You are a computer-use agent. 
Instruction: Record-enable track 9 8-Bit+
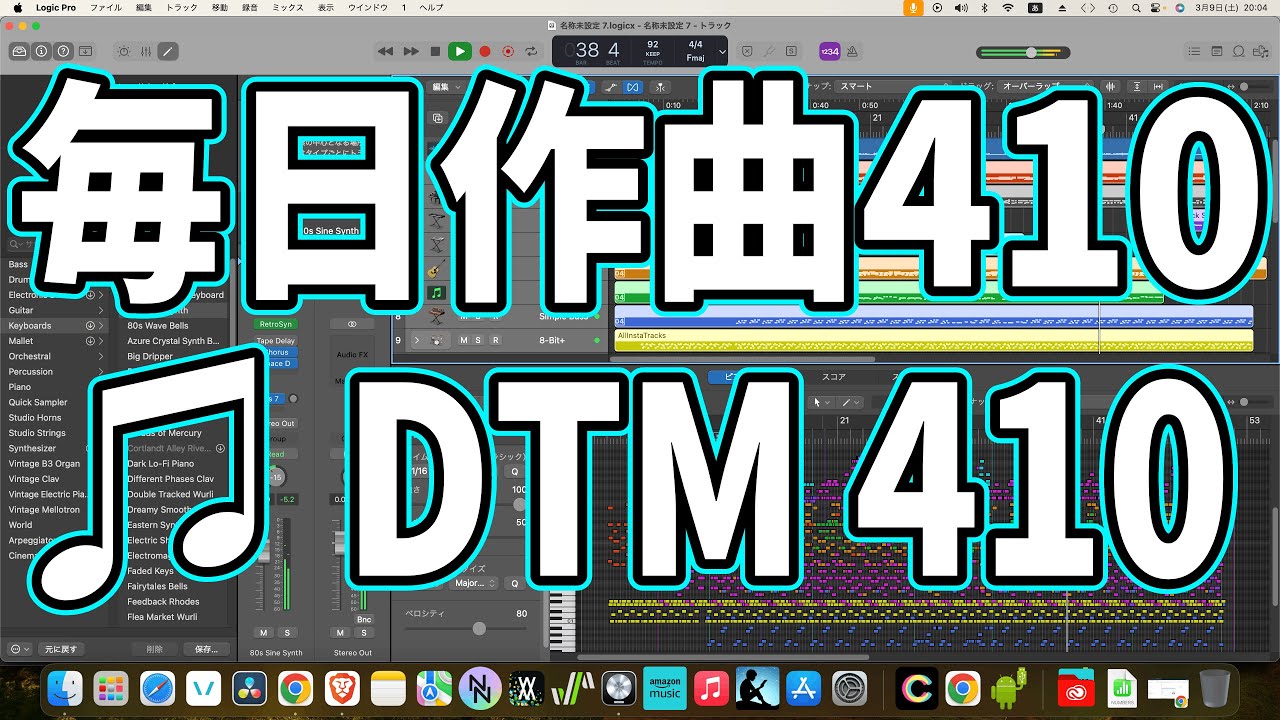495,340
